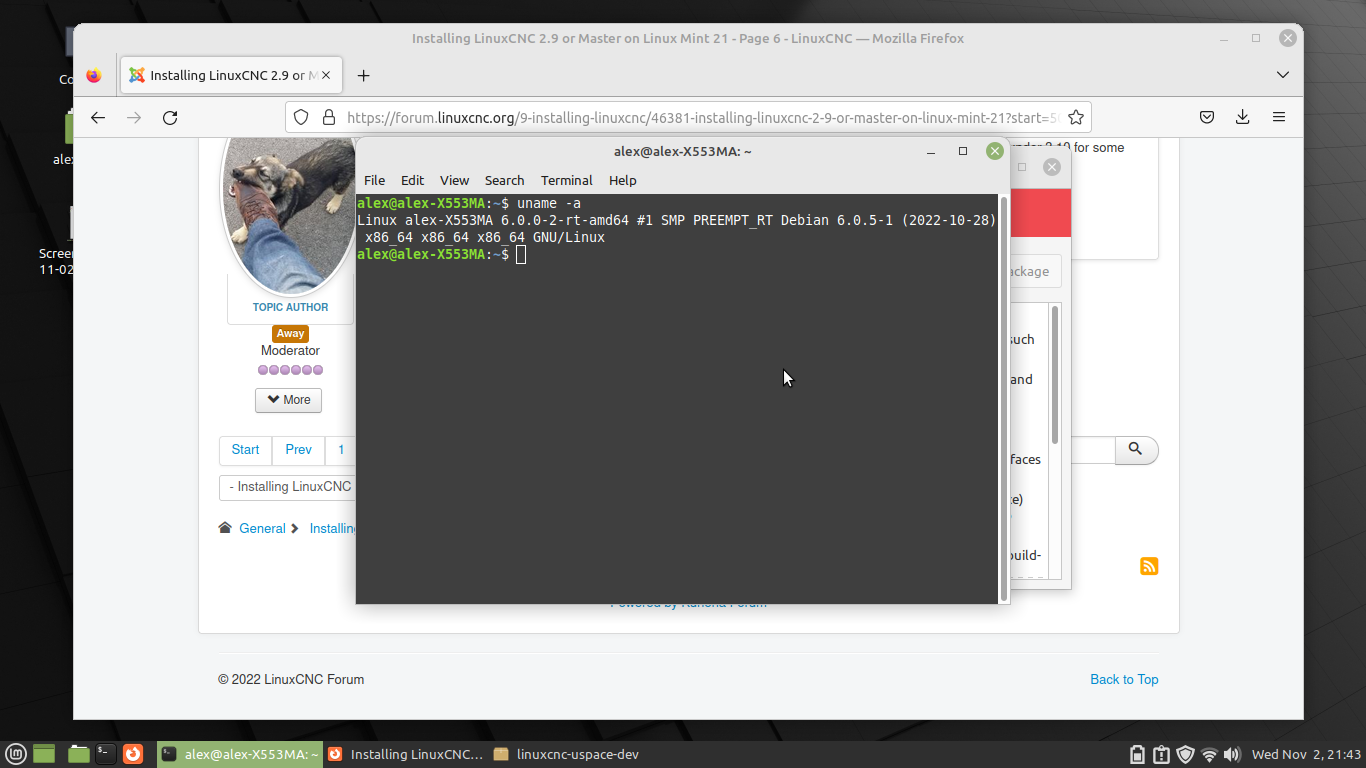The width and height of the screenshot is (1366, 768).
Task: Click the home breadcrumb icon
Action: [225, 528]
